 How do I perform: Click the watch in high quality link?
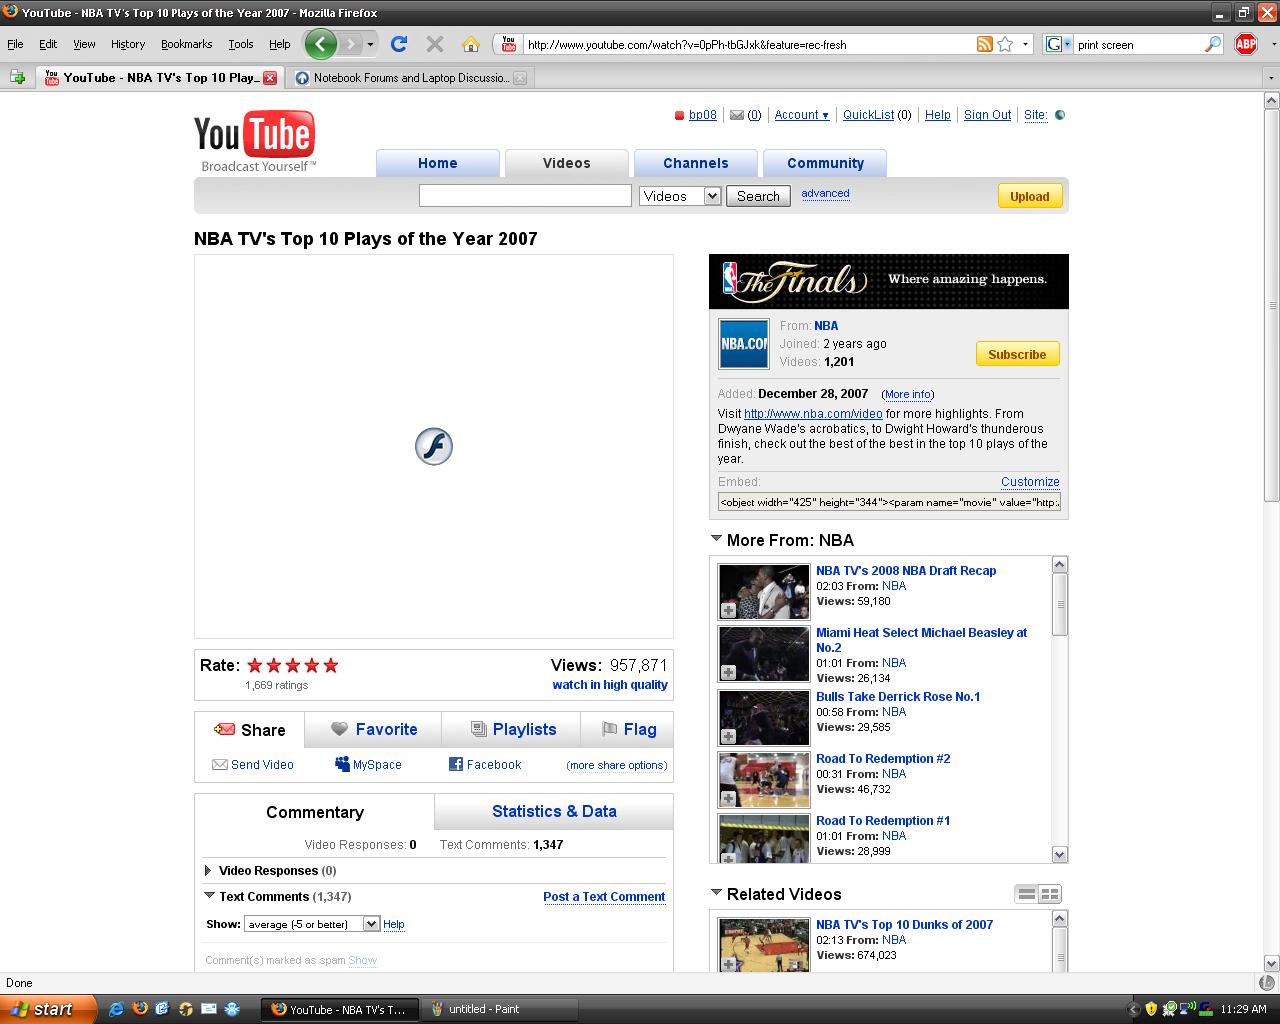point(610,685)
